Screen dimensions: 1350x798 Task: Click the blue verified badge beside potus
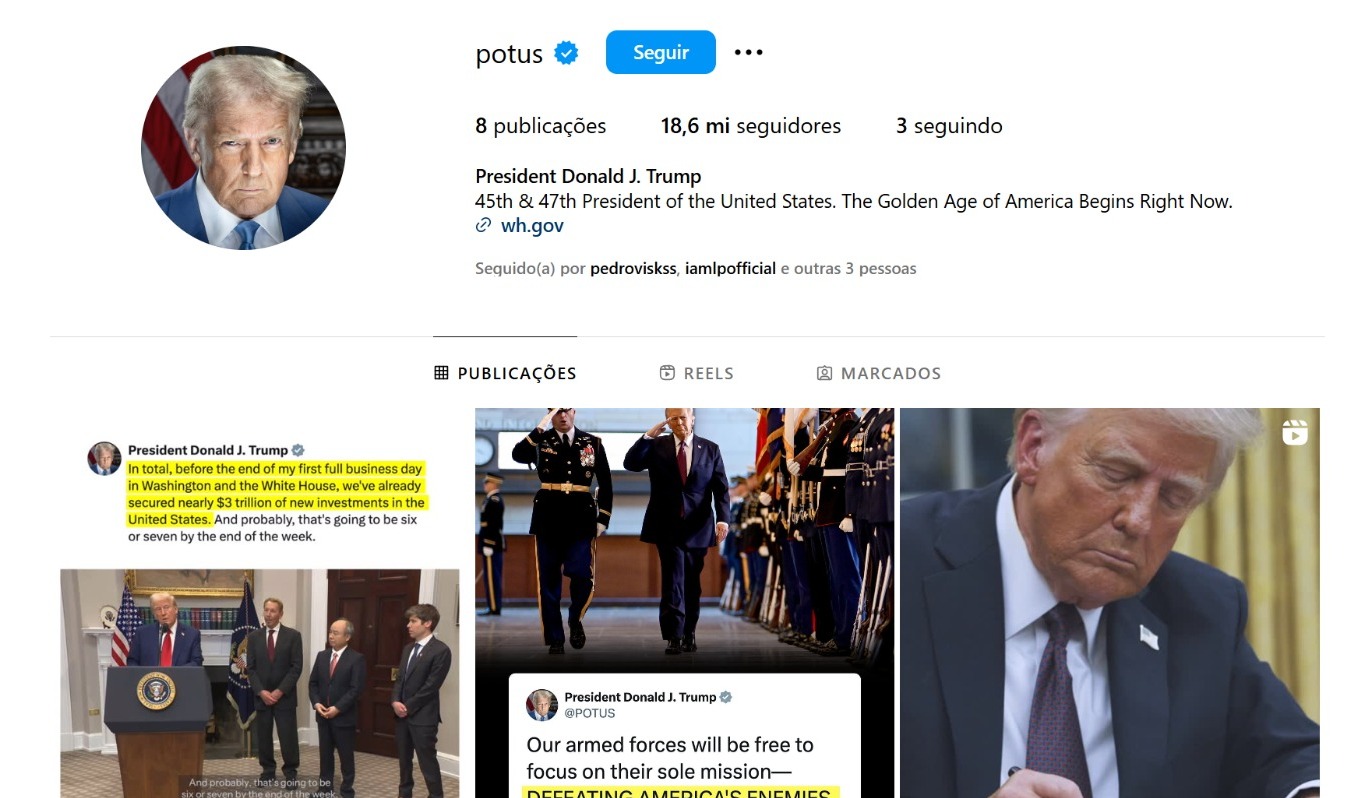point(567,53)
